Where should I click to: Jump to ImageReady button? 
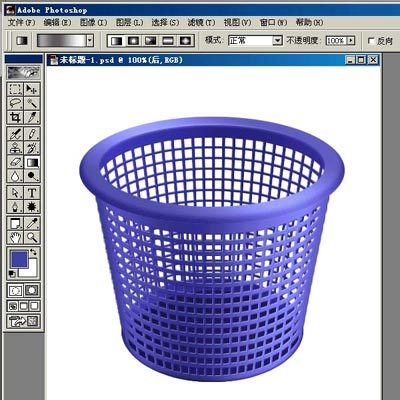tap(23, 321)
